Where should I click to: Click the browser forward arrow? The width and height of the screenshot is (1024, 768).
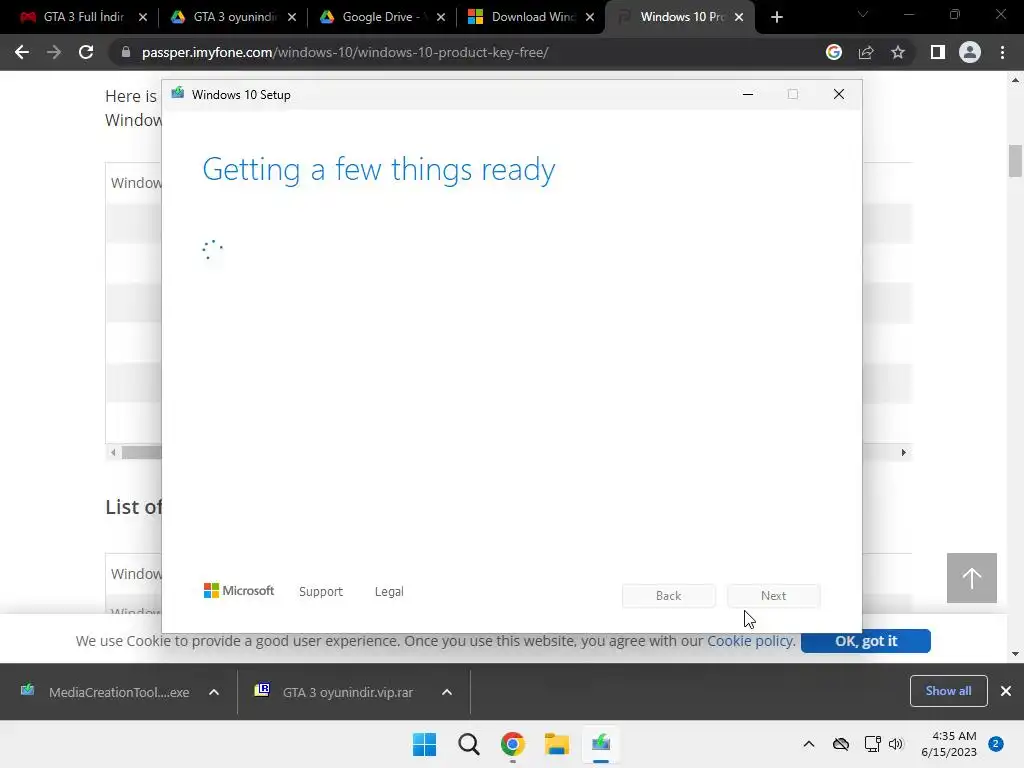(54, 52)
